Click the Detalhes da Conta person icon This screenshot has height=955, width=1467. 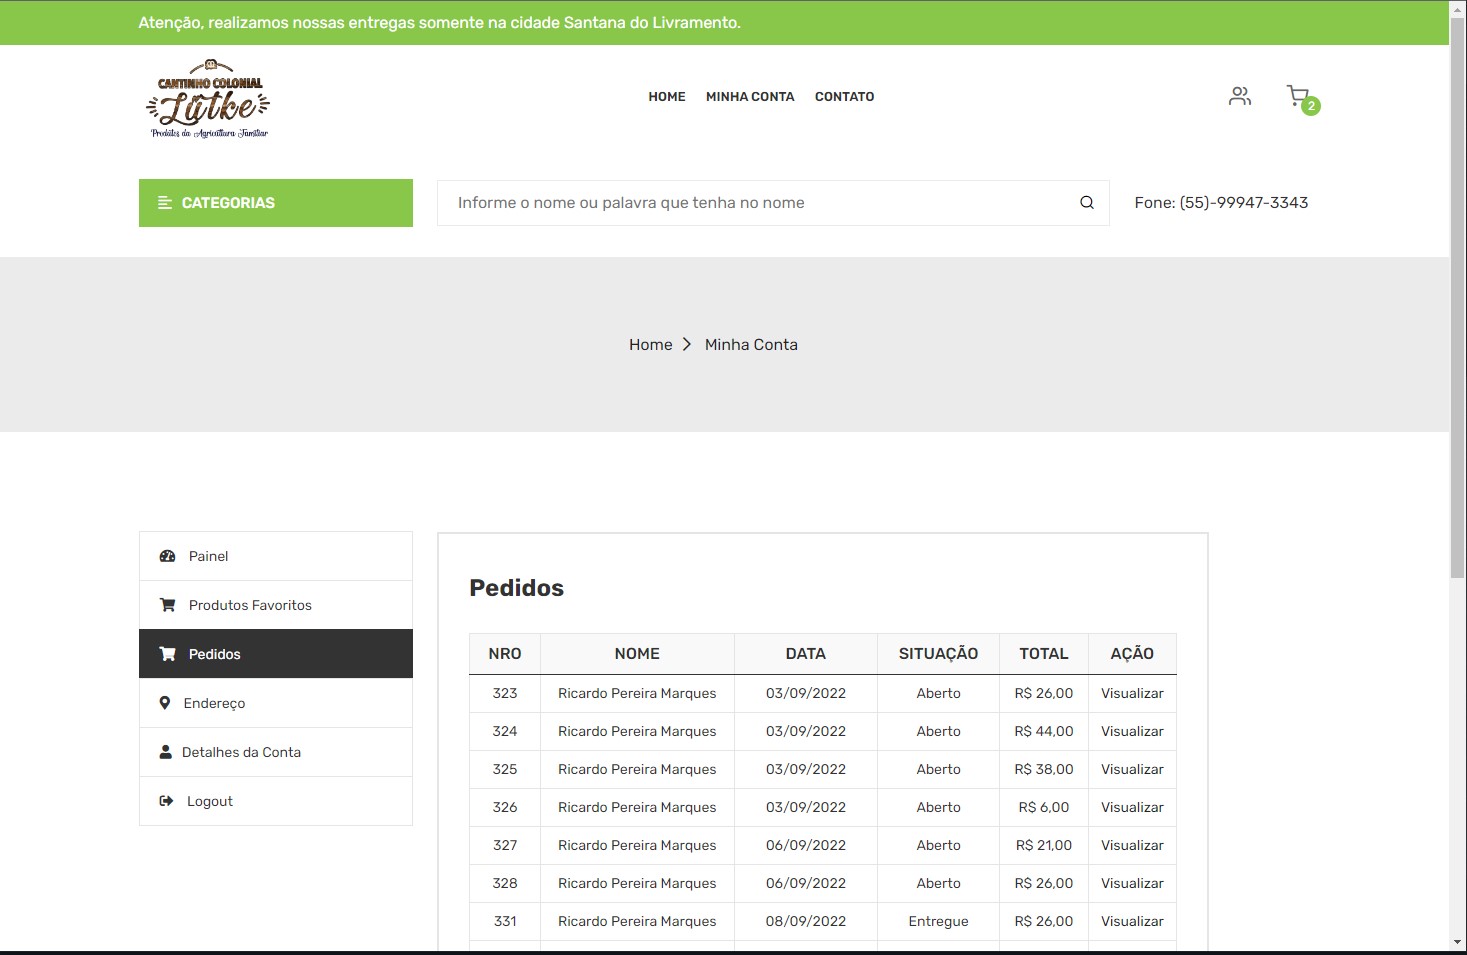pos(165,752)
